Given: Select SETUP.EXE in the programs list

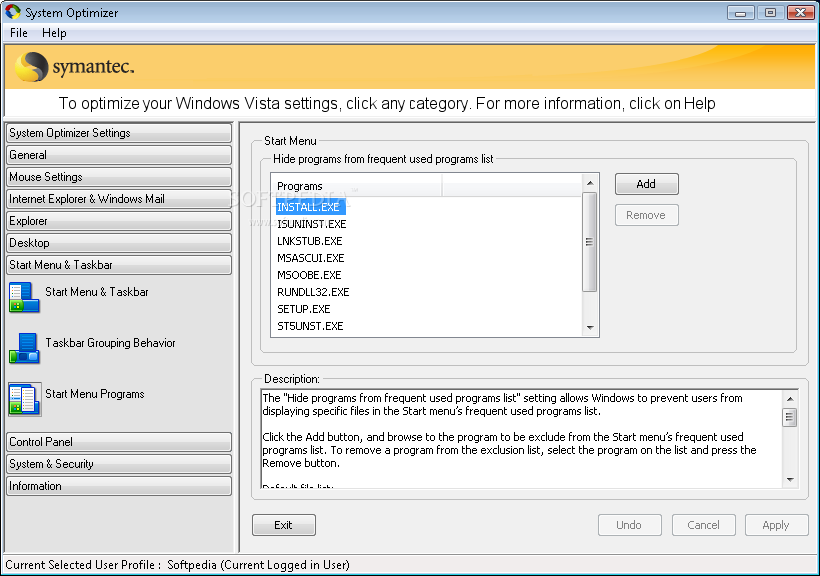Looking at the screenshot, I should [304, 309].
